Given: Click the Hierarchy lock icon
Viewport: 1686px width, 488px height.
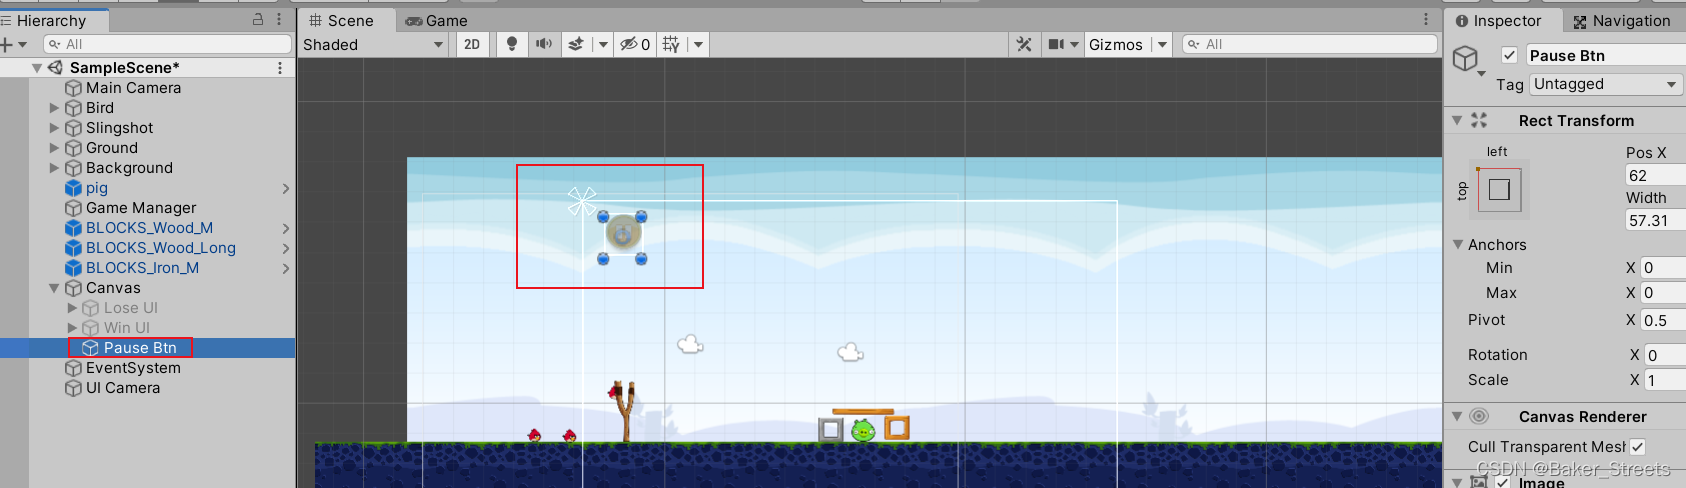Looking at the screenshot, I should pos(258,19).
